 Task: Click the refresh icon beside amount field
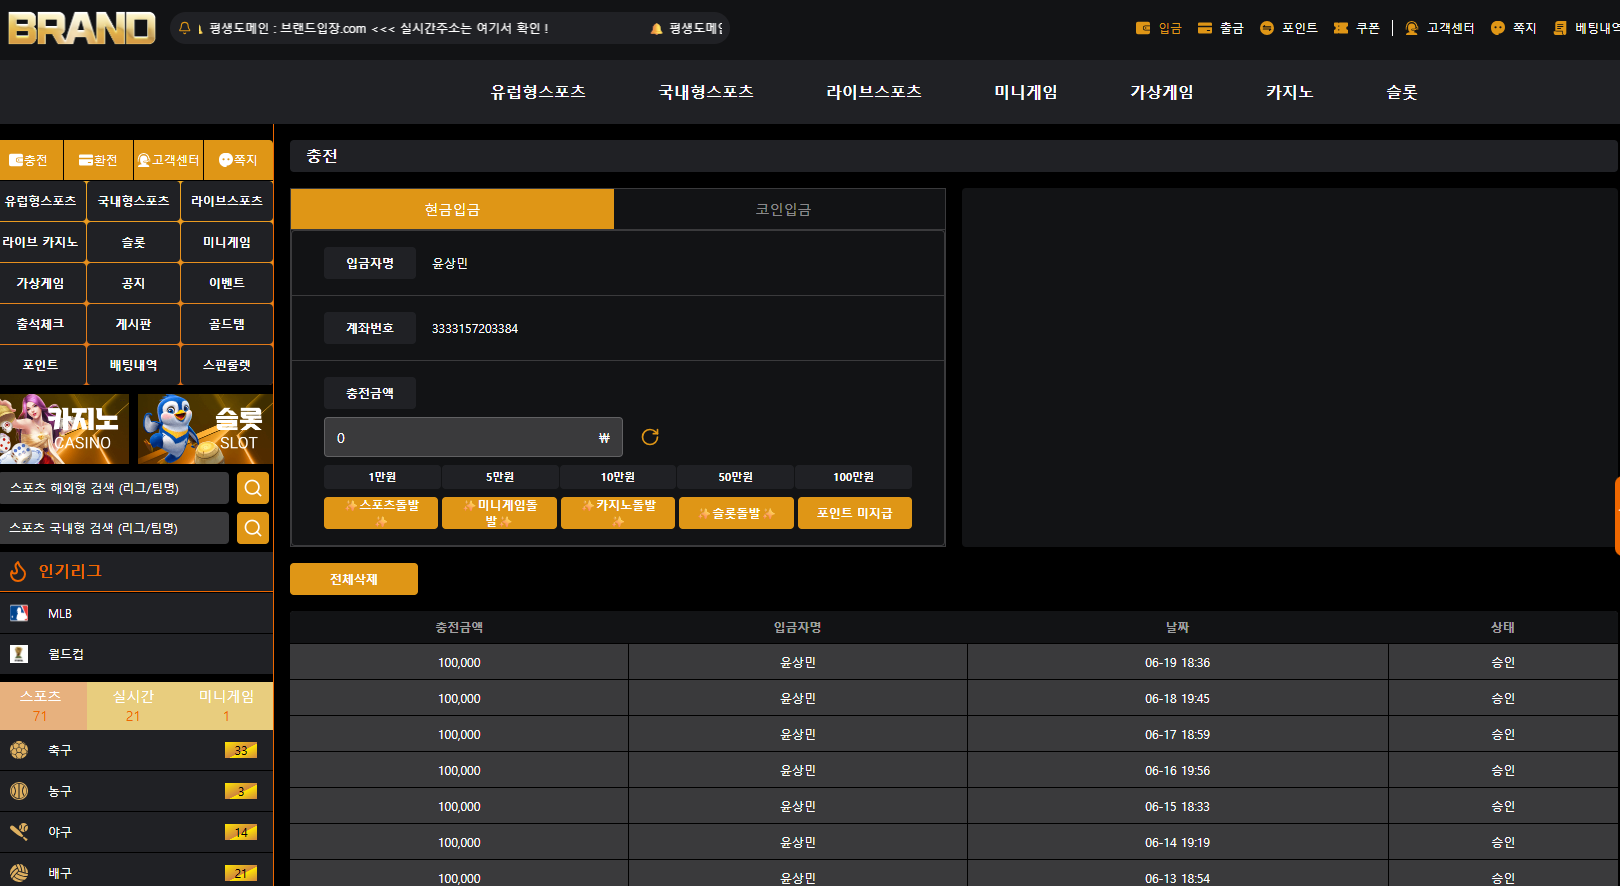(x=650, y=437)
